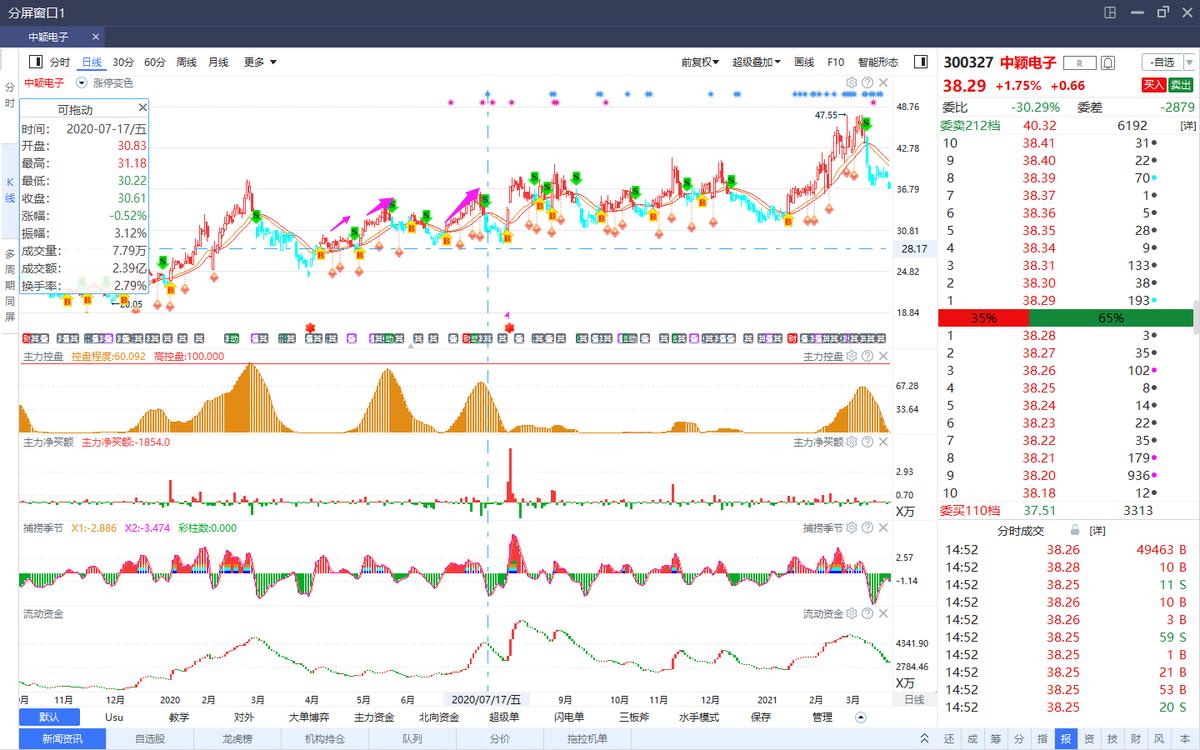1200x750 pixels.
Task: Click the green 卖出 sell button
Action: point(1181,86)
